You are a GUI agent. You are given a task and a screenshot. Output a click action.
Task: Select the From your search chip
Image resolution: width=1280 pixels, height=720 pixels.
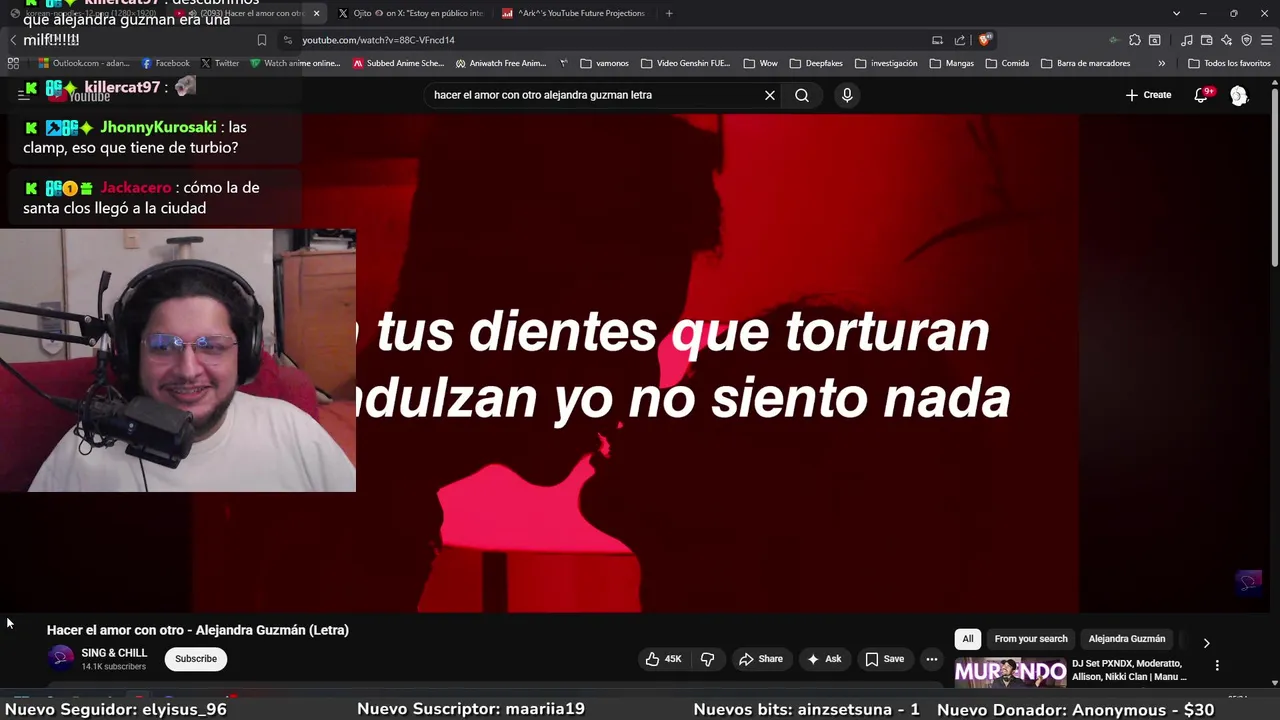(x=1031, y=639)
